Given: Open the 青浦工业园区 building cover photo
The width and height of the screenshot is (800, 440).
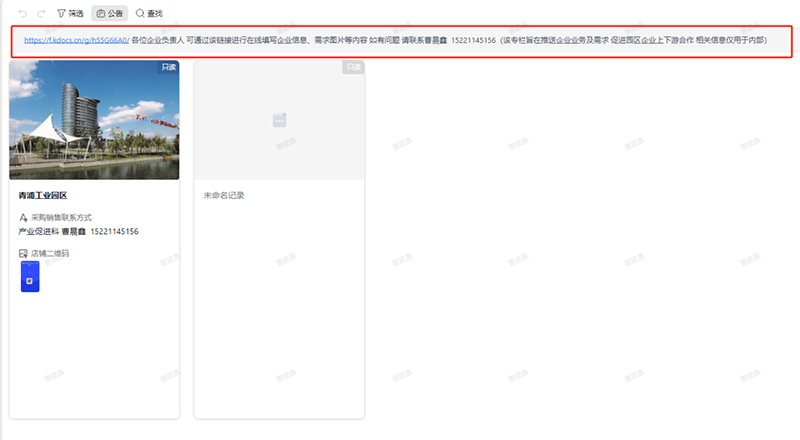Looking at the screenshot, I should (94, 120).
